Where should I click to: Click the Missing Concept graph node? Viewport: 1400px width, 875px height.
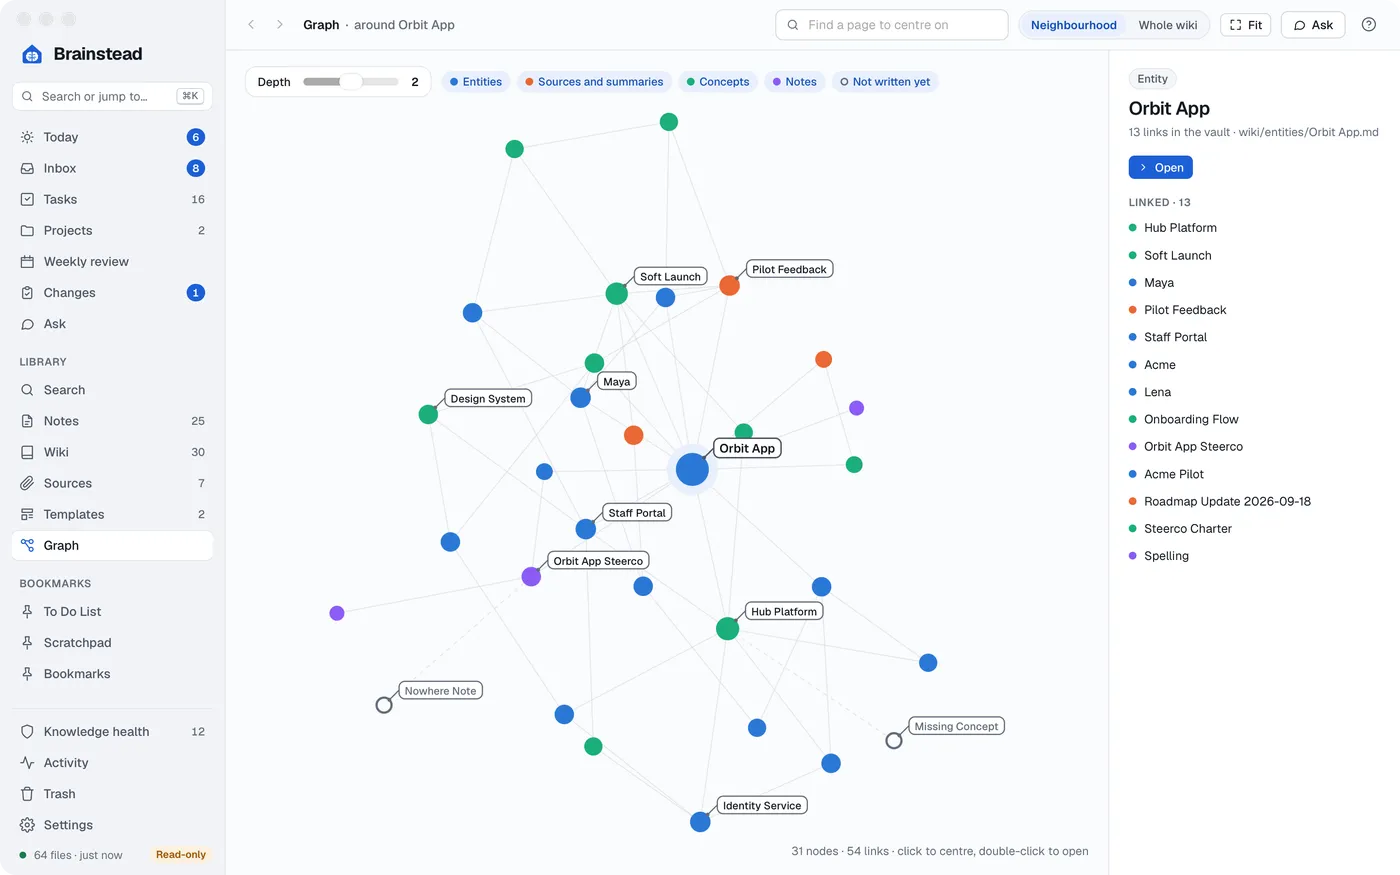[894, 740]
